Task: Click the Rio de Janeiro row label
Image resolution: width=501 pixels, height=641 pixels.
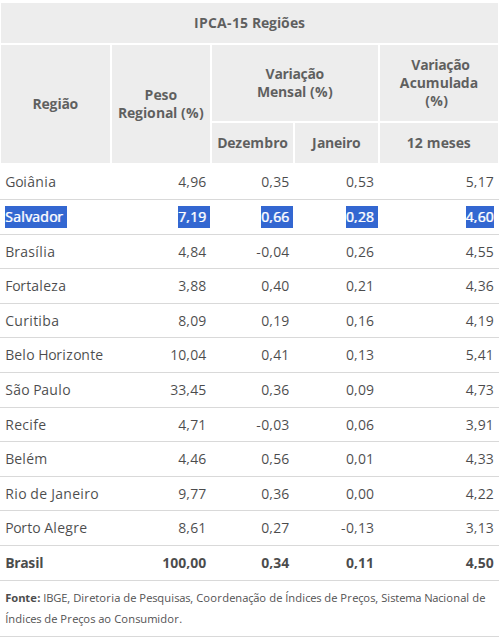Action: 52,494
